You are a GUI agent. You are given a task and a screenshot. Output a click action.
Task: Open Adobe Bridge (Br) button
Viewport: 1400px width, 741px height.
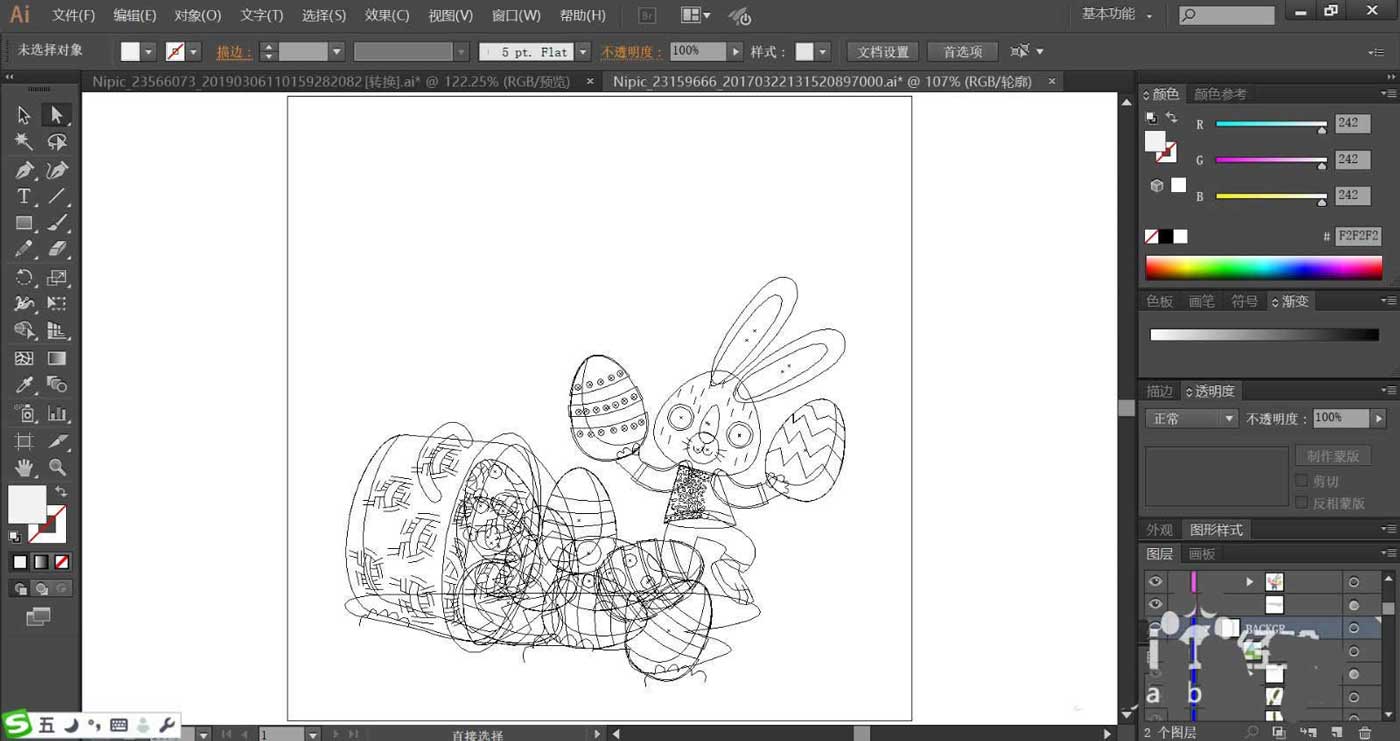647,16
